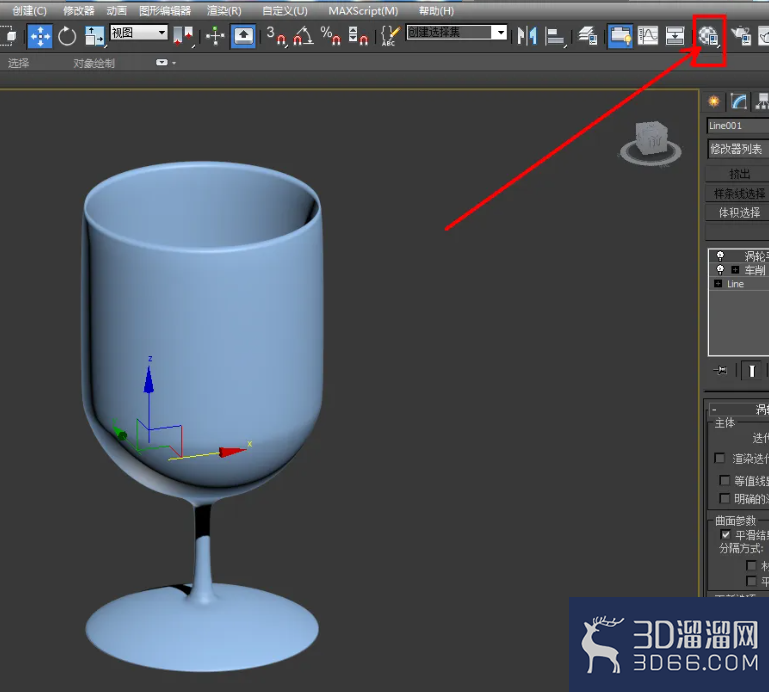
Task: Toggle Percent Snap icon
Action: pyautogui.click(x=330, y=36)
